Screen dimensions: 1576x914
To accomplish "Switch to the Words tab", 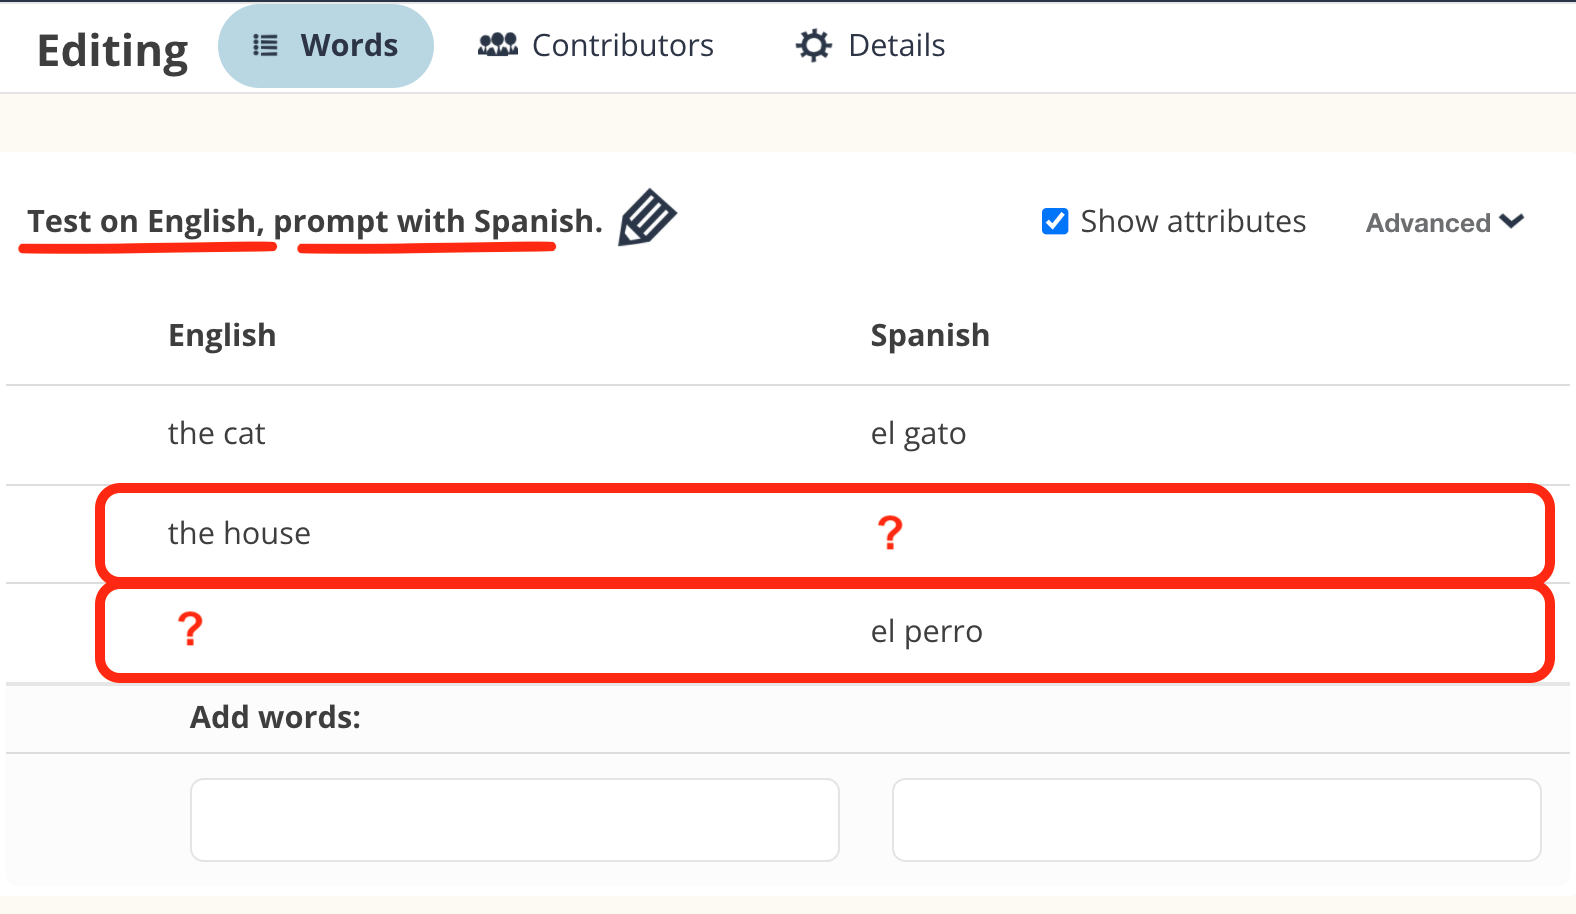I will [x=349, y=45].
